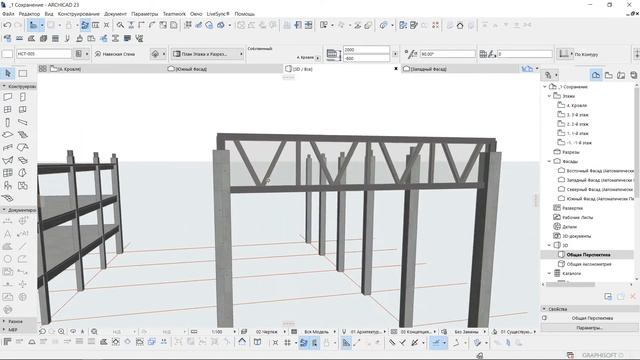Click the HCT-001 ID input field

tap(44, 54)
